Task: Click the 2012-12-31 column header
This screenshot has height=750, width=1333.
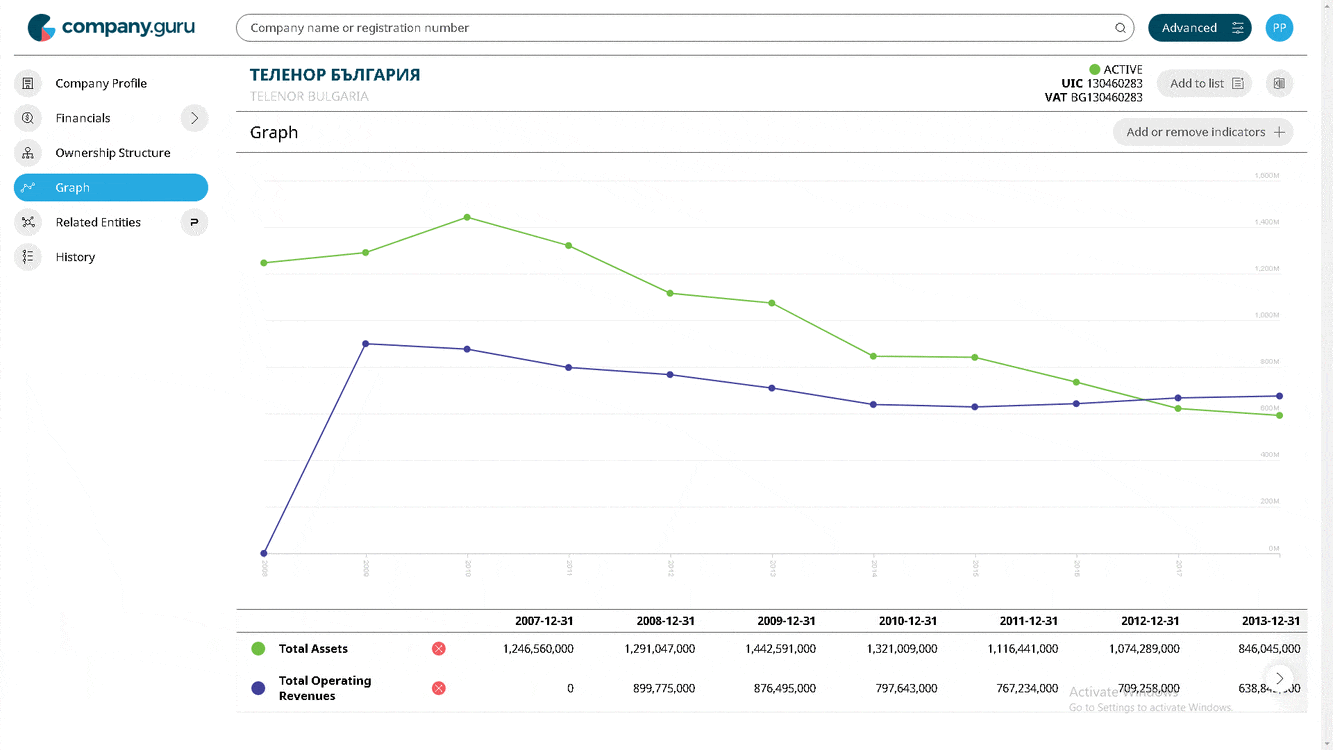Action: [x=1150, y=621]
